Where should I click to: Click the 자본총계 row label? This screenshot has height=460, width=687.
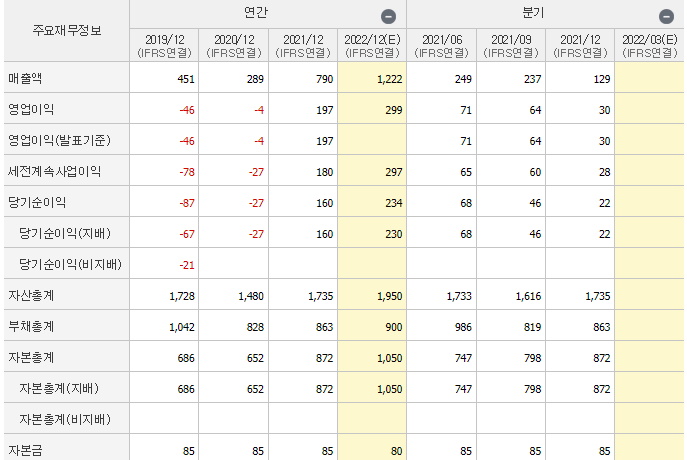coord(31,358)
